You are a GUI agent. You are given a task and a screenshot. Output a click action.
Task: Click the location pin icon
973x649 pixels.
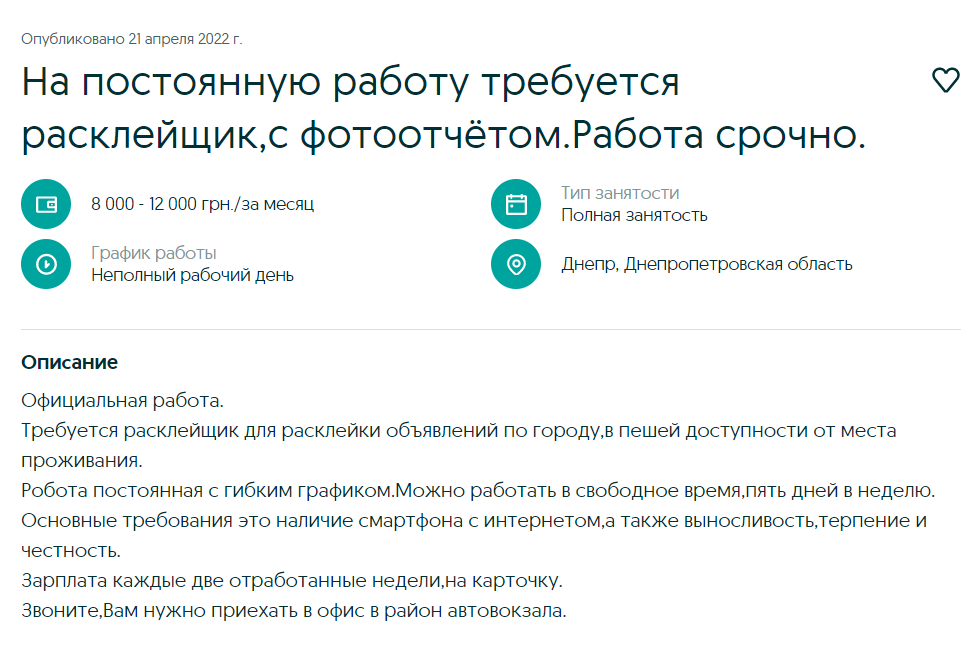(516, 264)
